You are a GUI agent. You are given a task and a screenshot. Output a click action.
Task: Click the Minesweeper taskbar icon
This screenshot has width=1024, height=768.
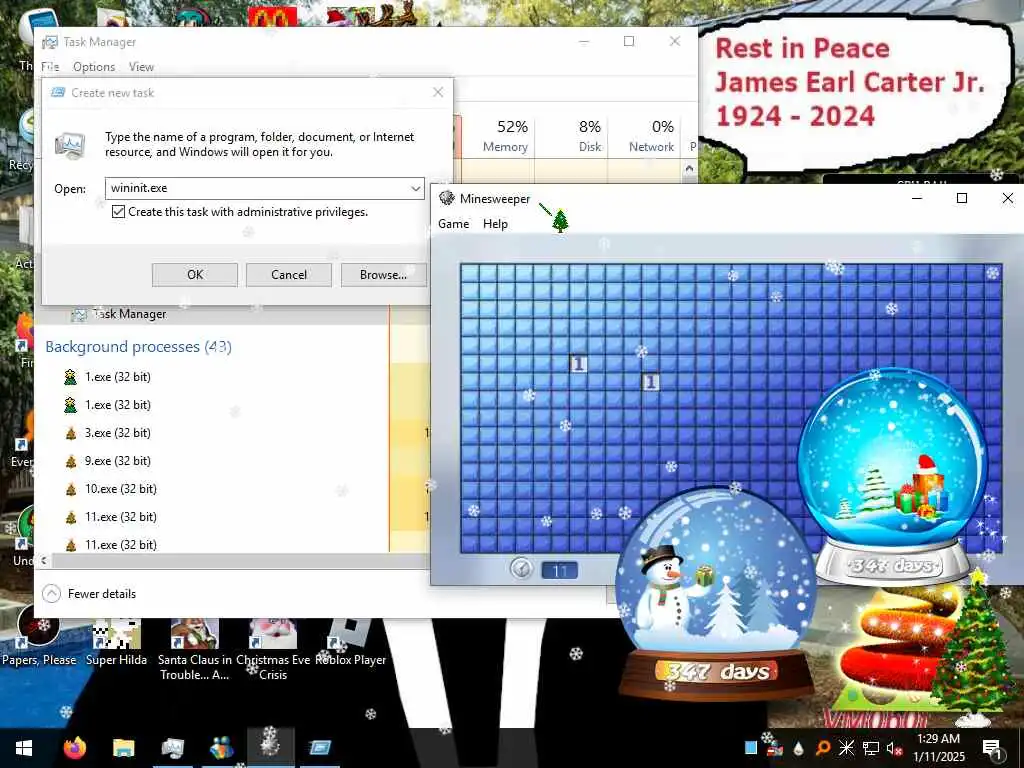pyautogui.click(x=271, y=747)
